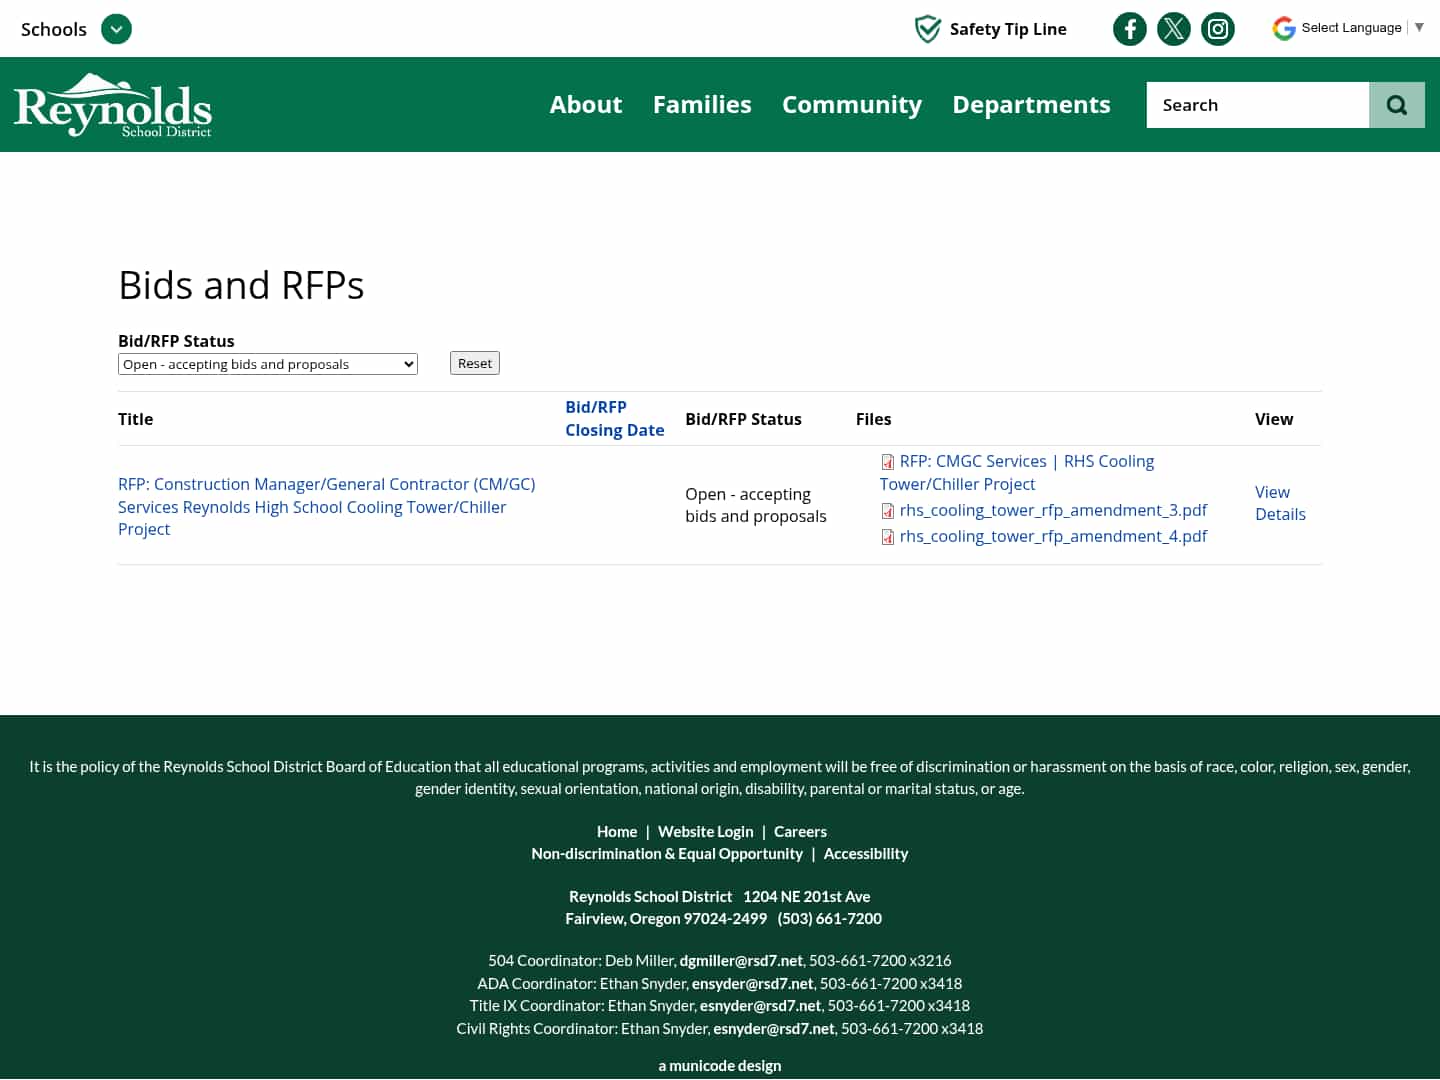
Task: Open the PDF icon beside amendment_3
Action: (x=887, y=511)
